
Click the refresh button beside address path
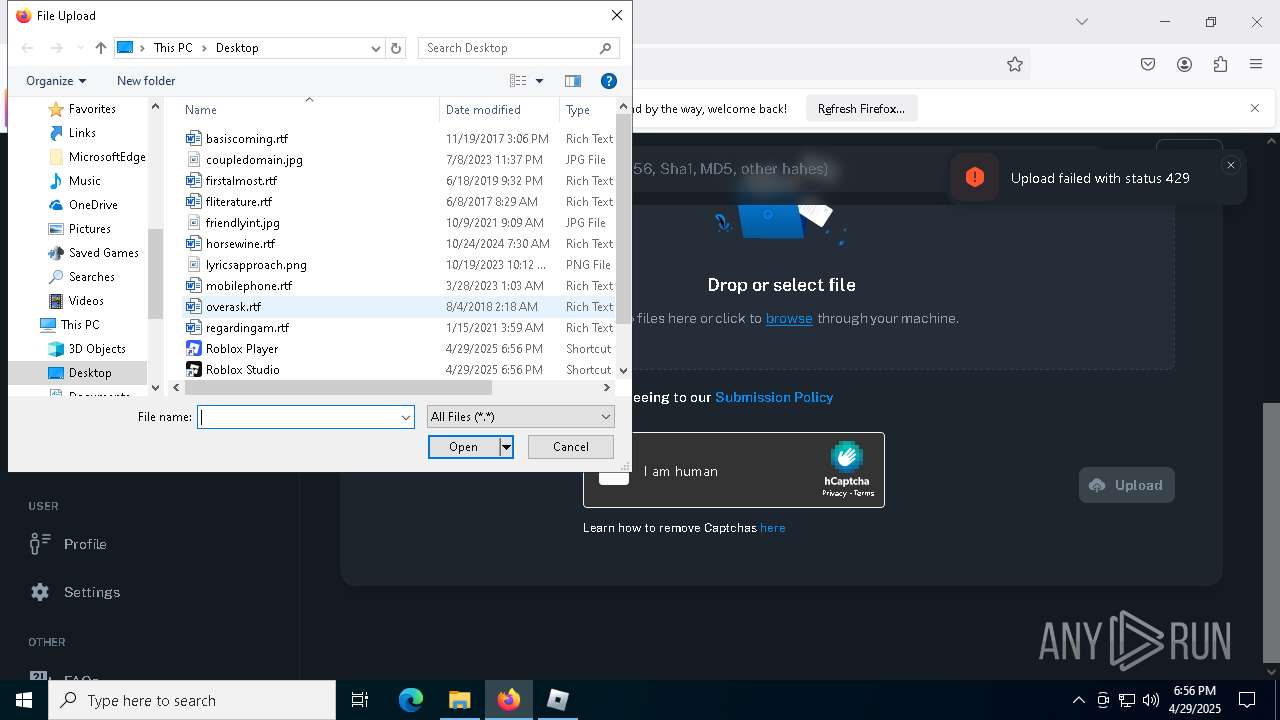pyautogui.click(x=396, y=48)
